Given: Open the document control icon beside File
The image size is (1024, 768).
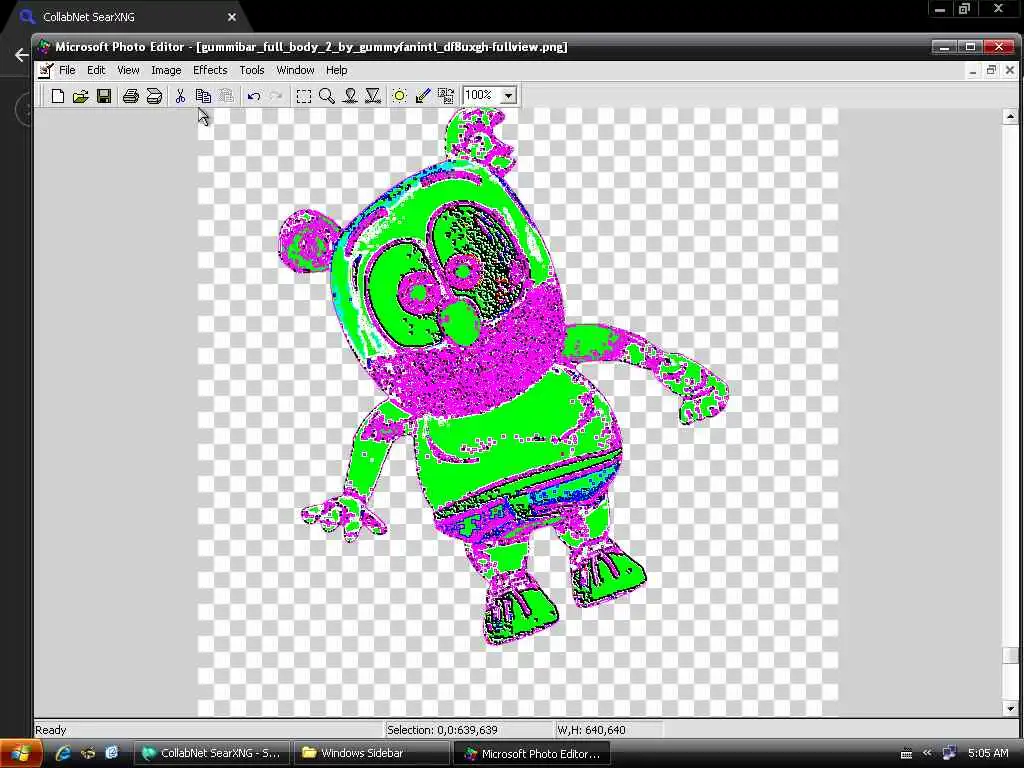Looking at the screenshot, I should 45,70.
